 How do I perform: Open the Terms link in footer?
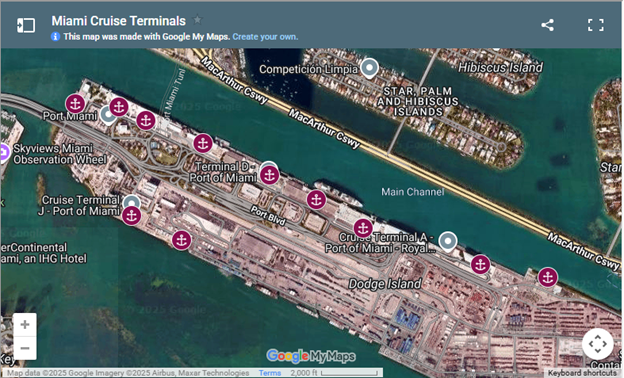coord(270,373)
